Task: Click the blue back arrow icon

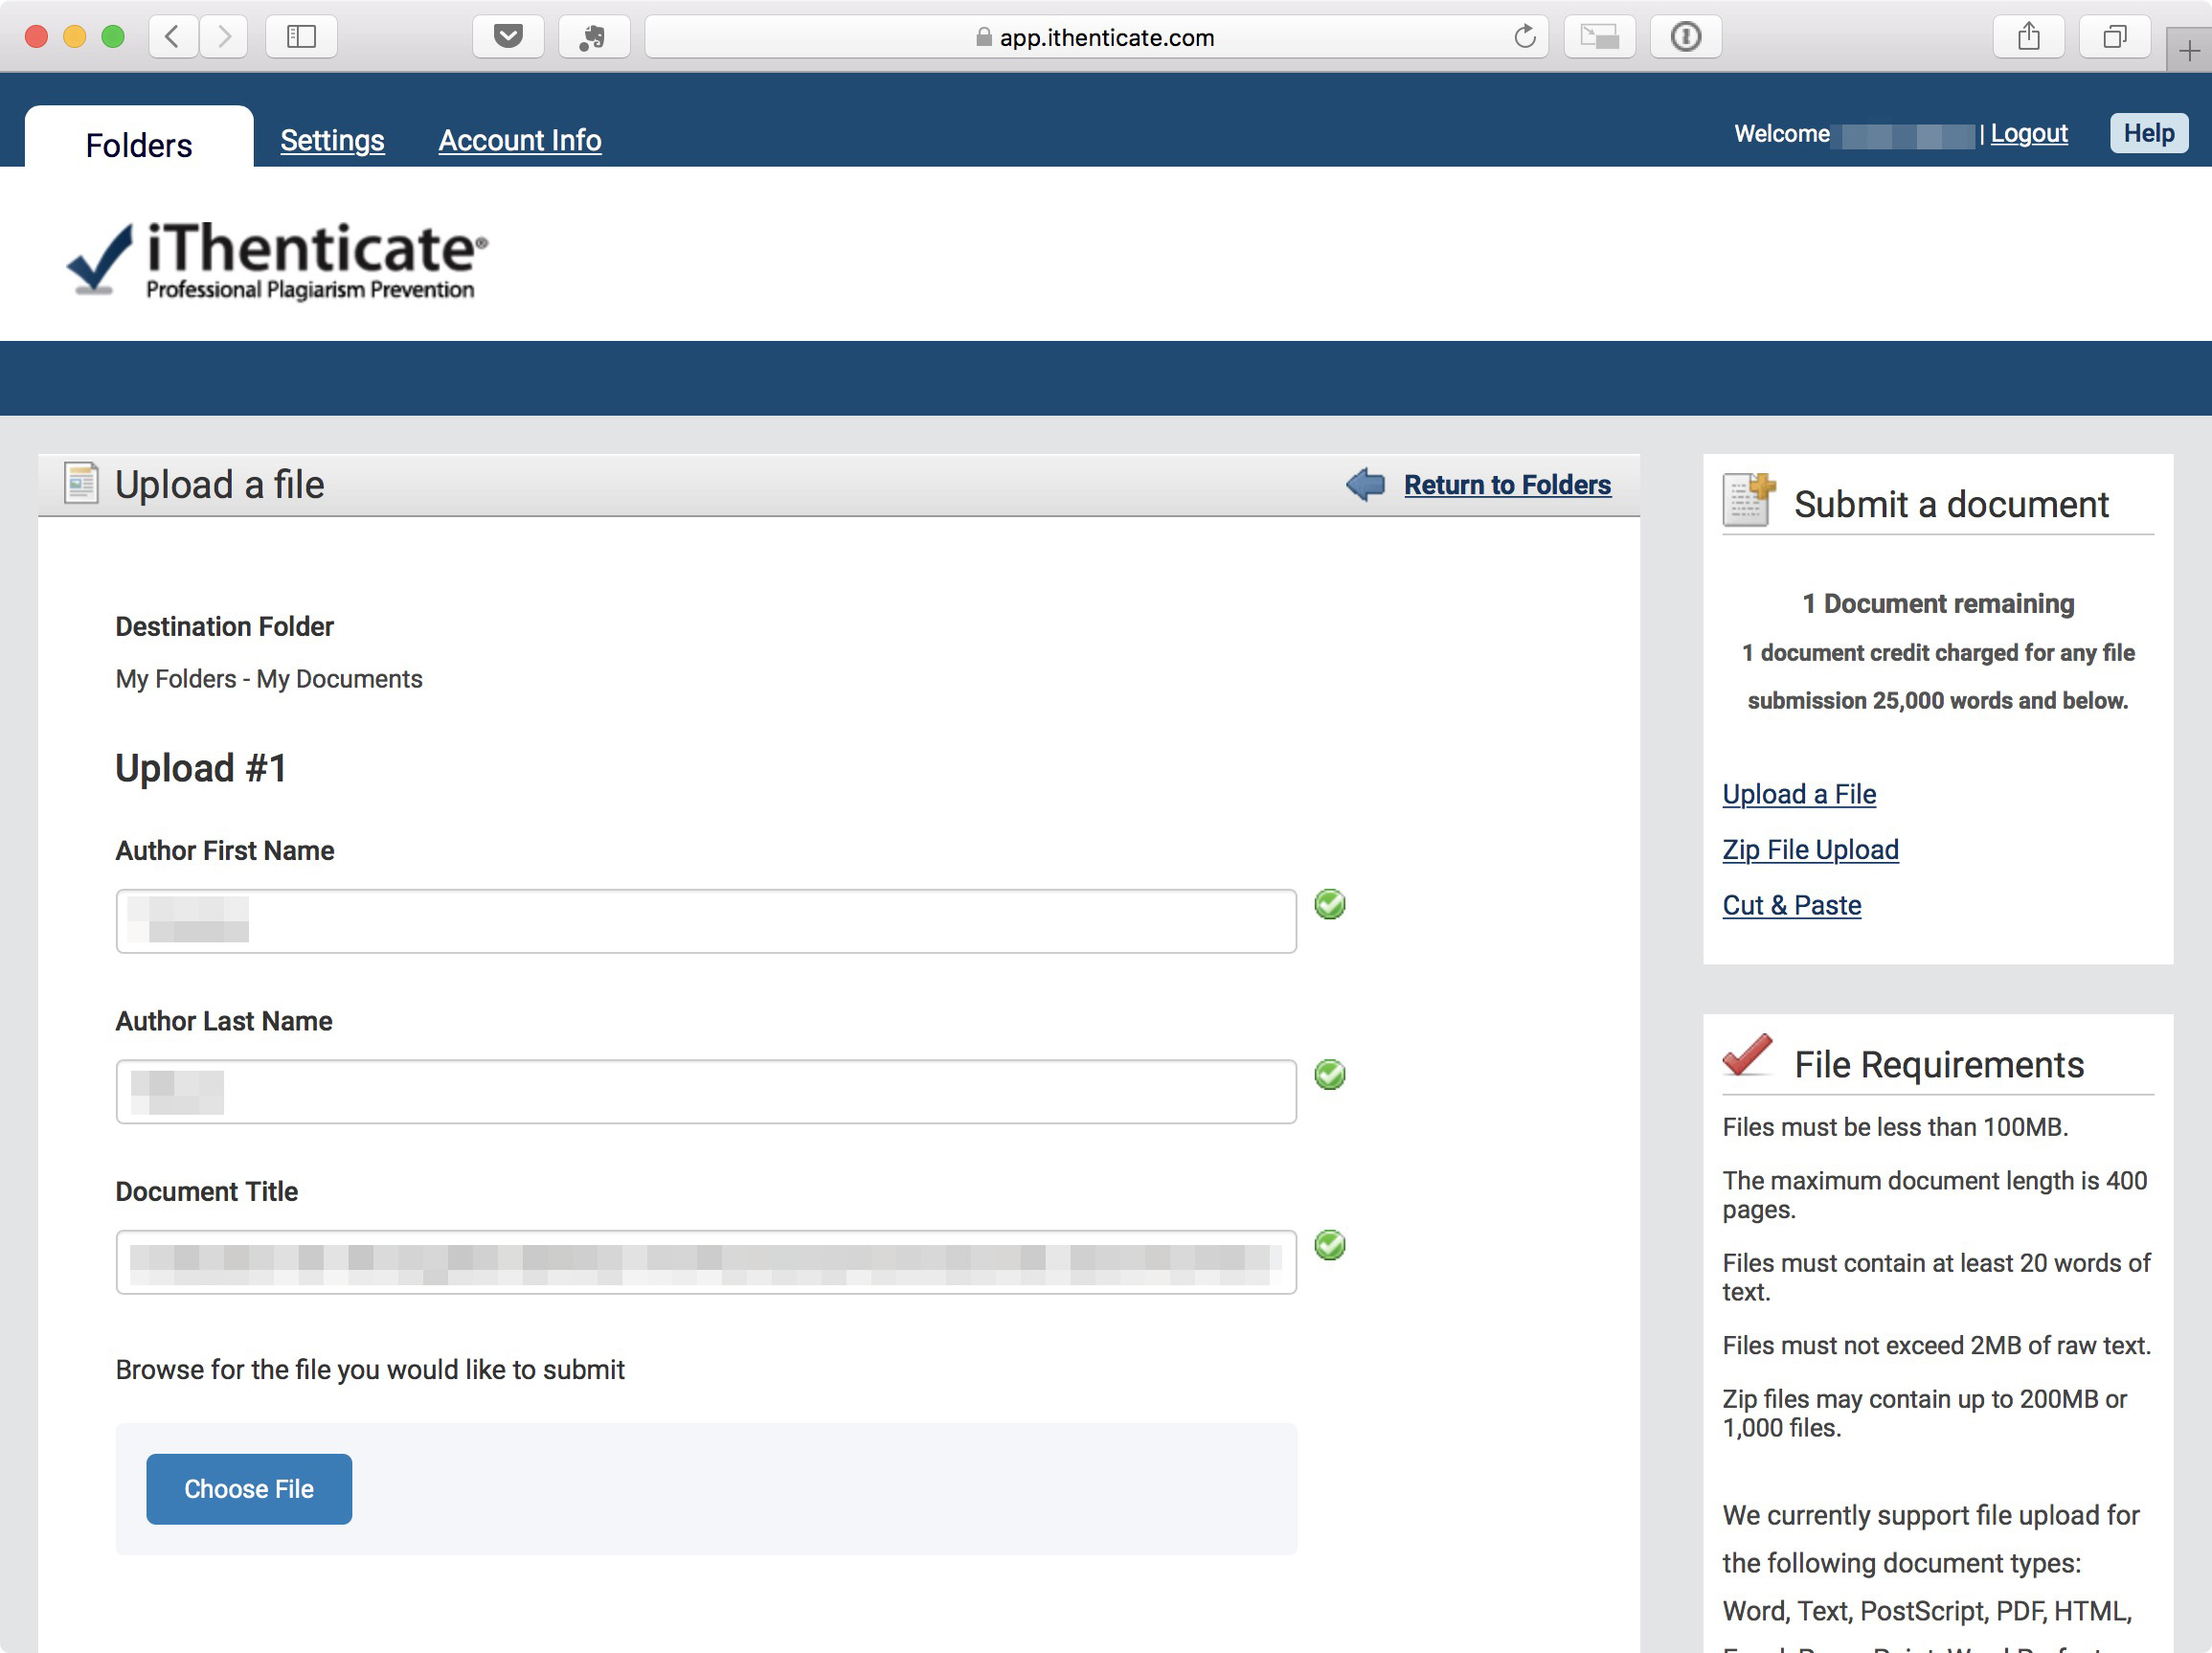Action: 1365,485
